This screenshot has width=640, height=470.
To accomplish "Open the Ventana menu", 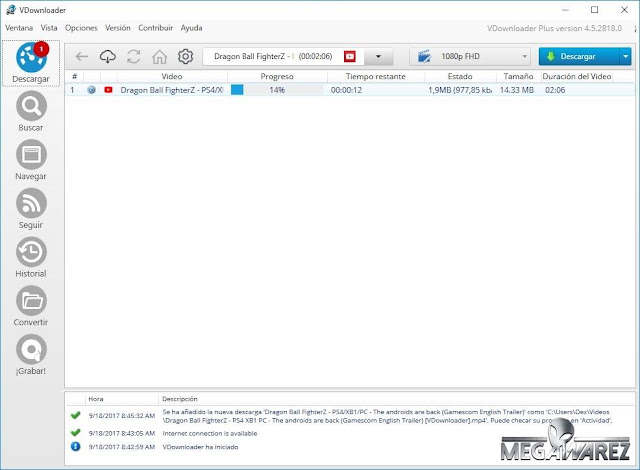I will tap(19, 28).
